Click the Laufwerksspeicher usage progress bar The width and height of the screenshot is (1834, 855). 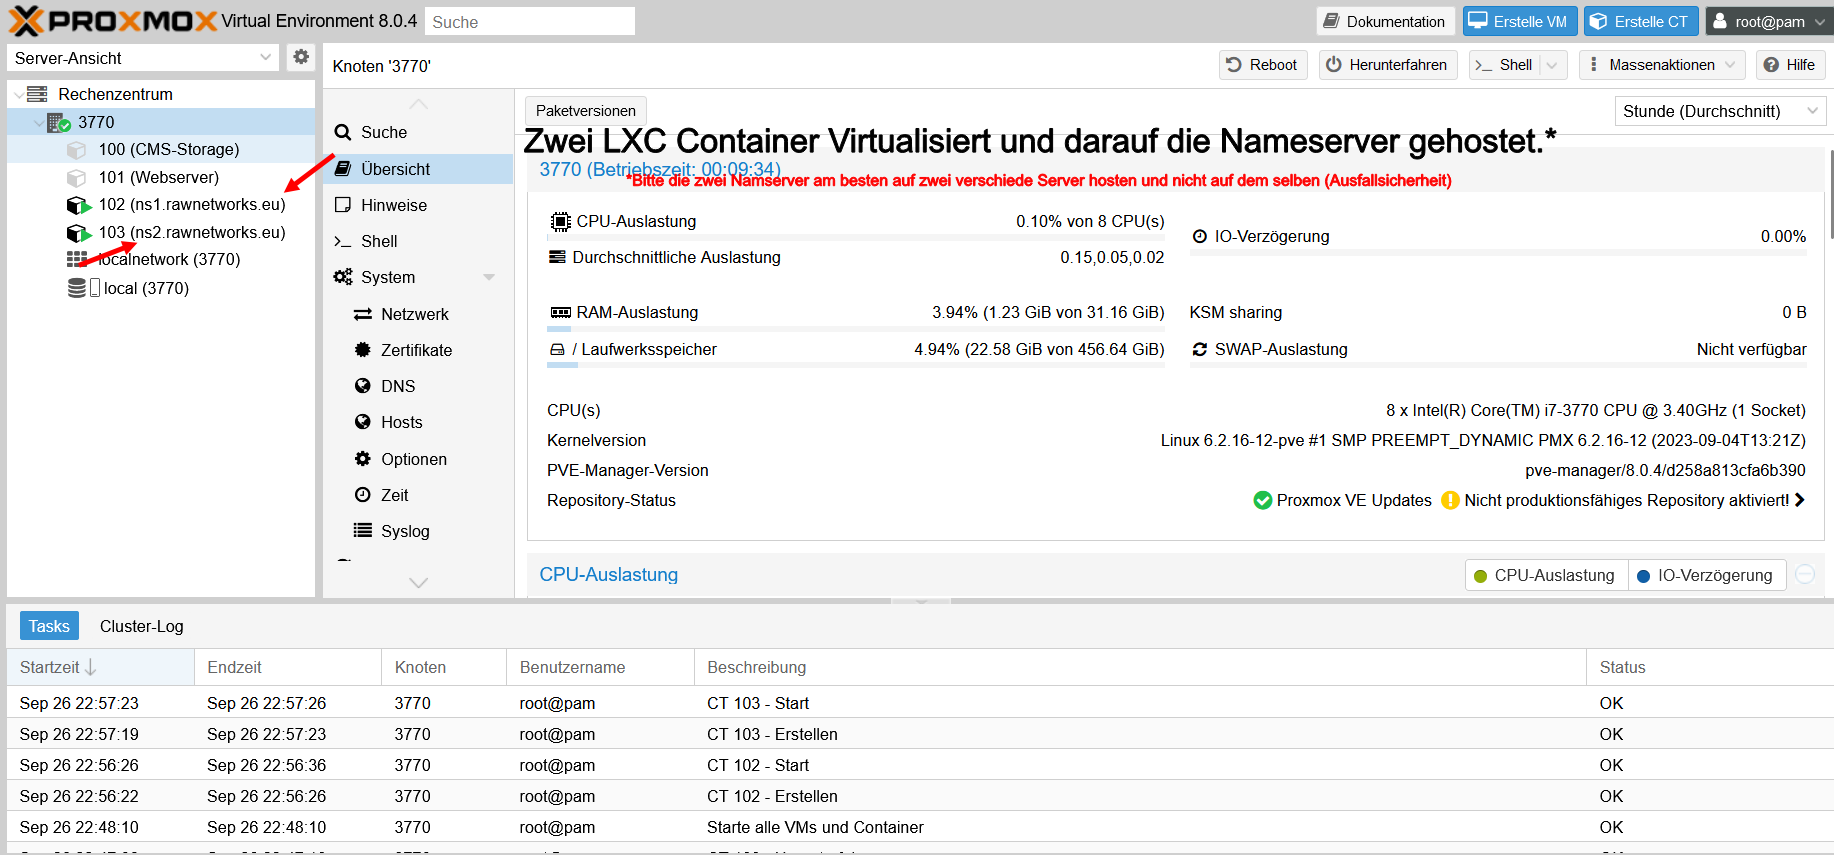point(856,365)
